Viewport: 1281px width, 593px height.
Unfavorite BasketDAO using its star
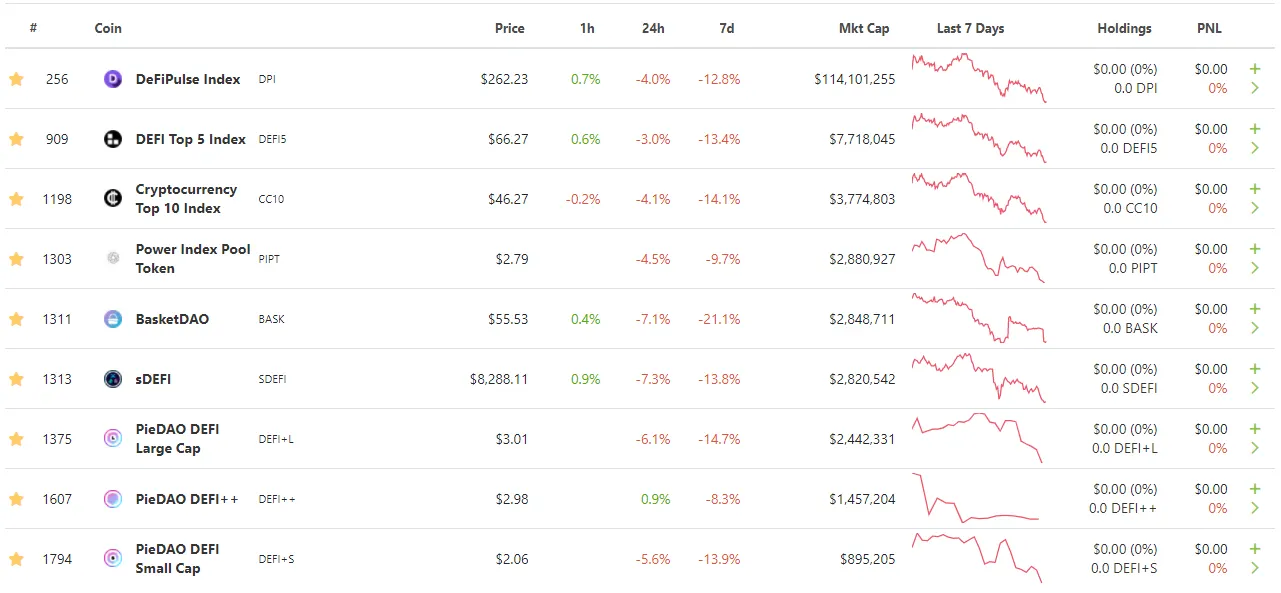[x=16, y=319]
